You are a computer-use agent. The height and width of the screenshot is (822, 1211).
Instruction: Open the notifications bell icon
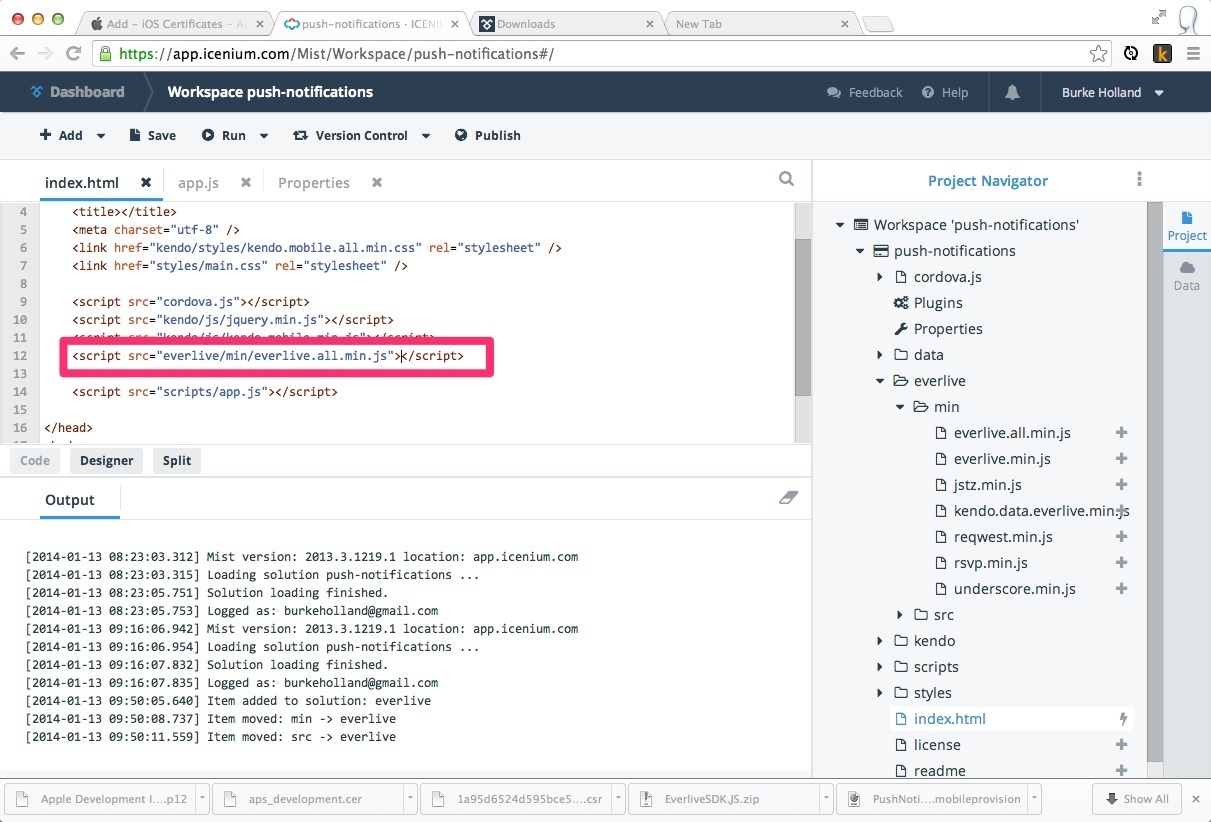point(1012,92)
